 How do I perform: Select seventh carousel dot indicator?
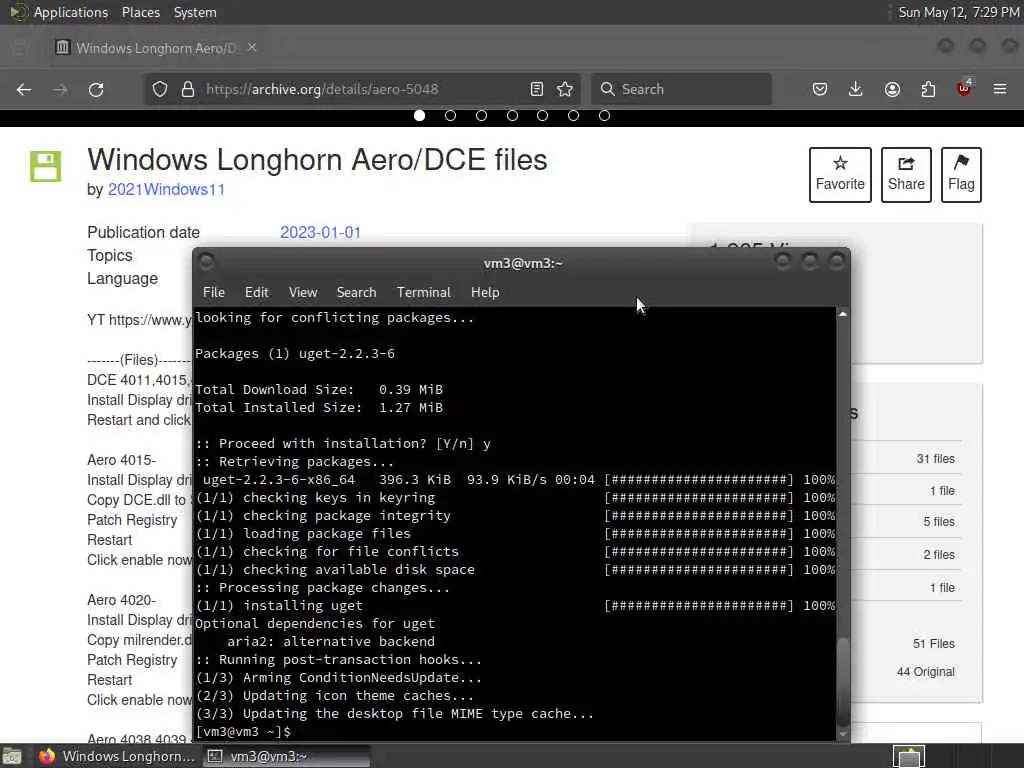pyautogui.click(x=605, y=116)
